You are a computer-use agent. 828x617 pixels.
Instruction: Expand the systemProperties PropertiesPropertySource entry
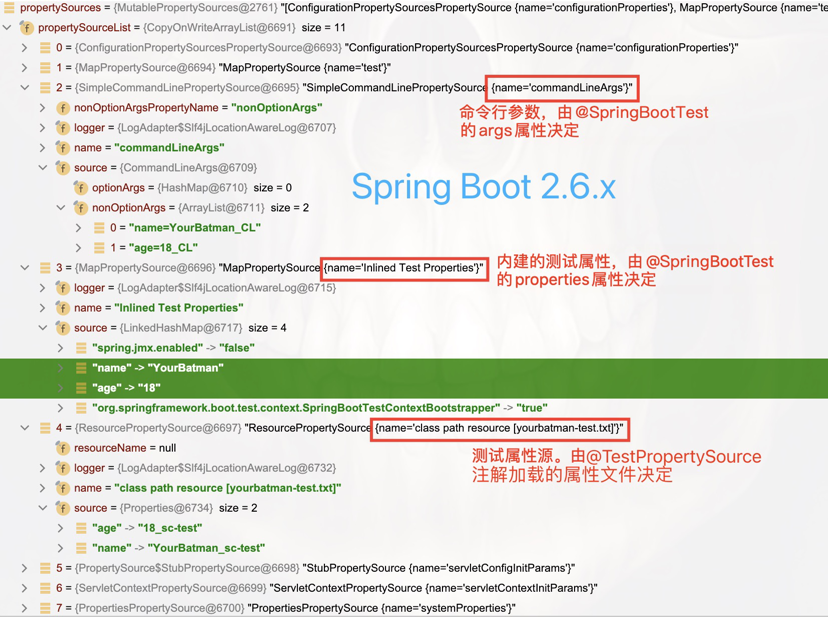24,608
